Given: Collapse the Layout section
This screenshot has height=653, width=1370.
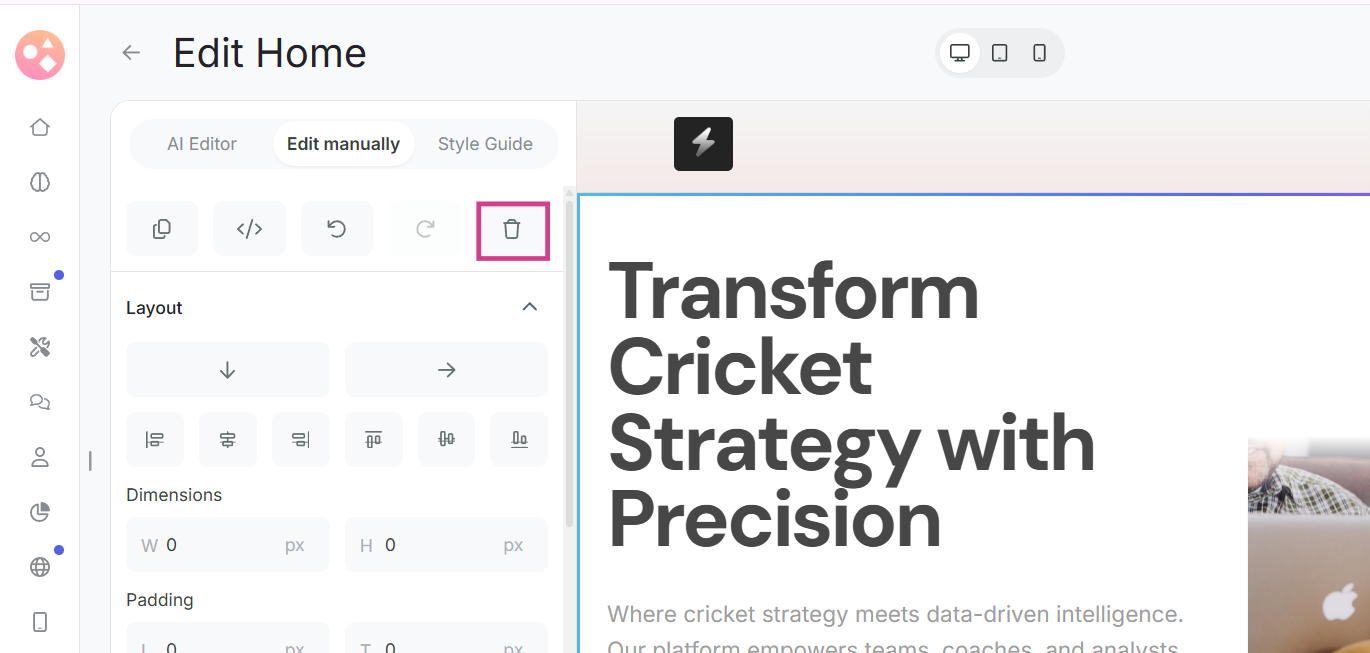Looking at the screenshot, I should 530,307.
